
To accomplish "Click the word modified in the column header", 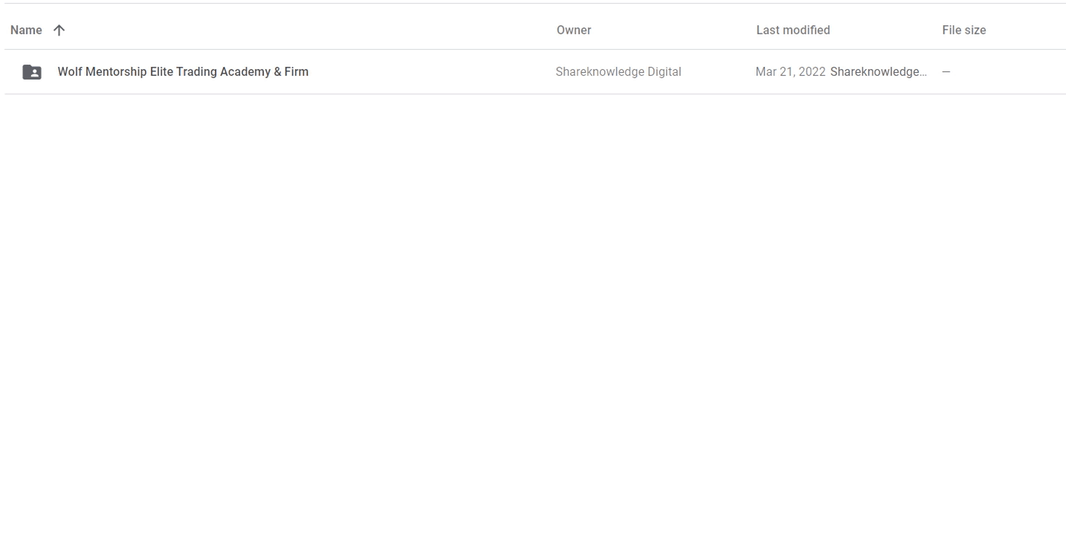I will pos(808,30).
